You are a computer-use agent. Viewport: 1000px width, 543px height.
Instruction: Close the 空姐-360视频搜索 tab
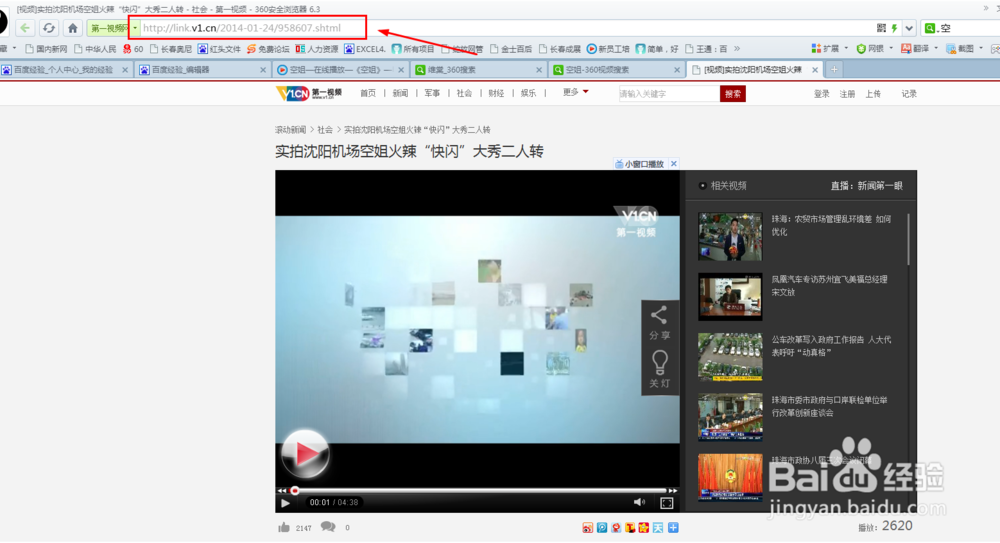coord(677,70)
